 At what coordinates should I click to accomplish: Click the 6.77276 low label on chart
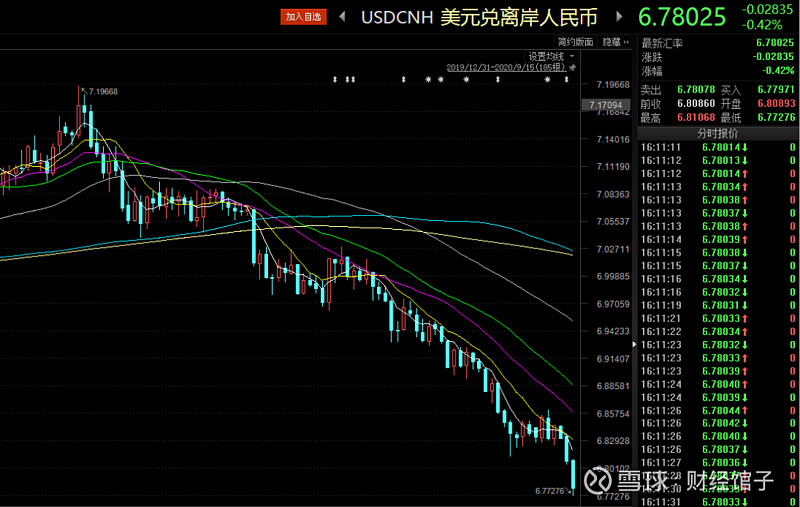[x=549, y=491]
